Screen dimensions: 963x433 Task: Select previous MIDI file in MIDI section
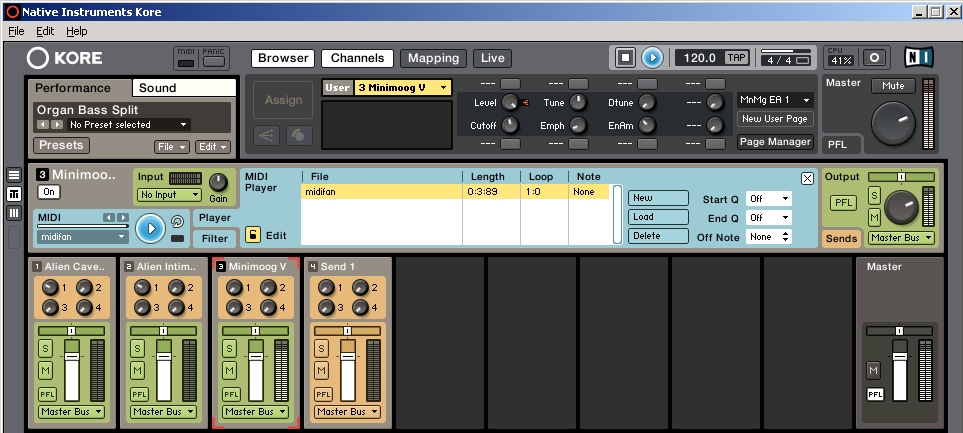(109, 217)
